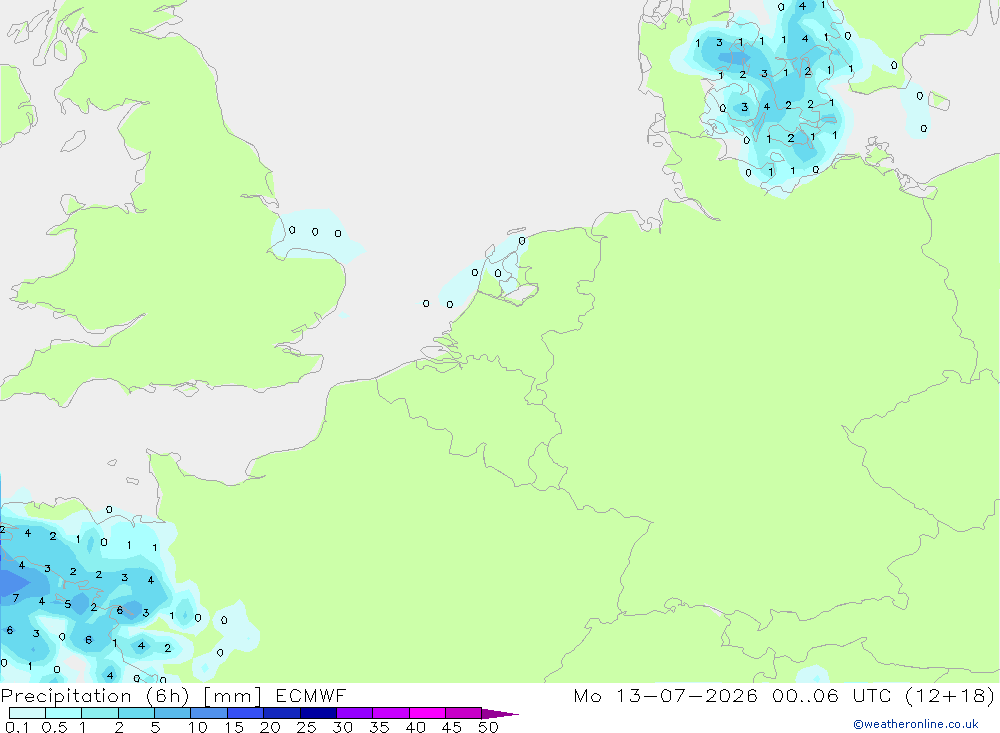The height and width of the screenshot is (733, 1000).
Task: Open the weatheronline.co.uk copyright link
Action: point(916,724)
